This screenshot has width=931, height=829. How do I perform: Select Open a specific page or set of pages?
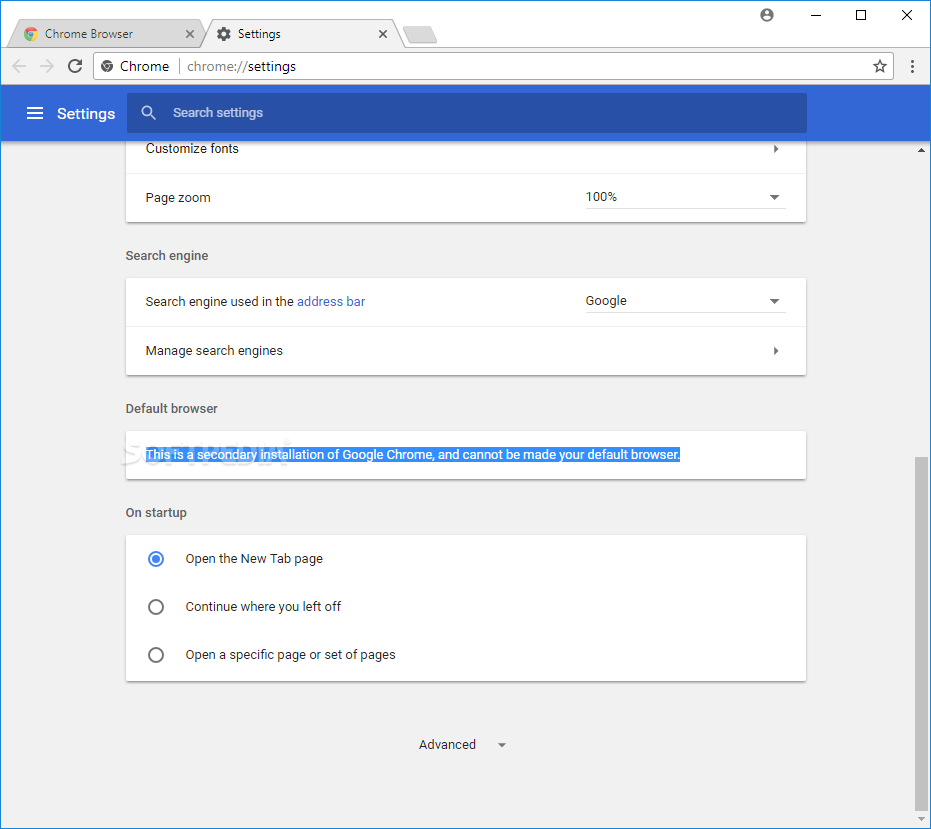156,655
